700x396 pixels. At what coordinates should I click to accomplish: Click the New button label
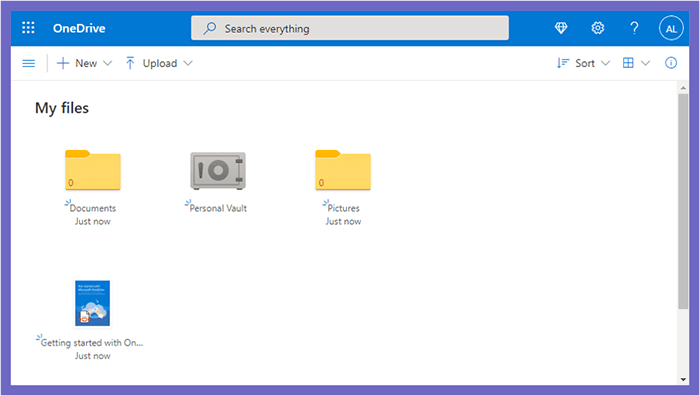point(86,63)
